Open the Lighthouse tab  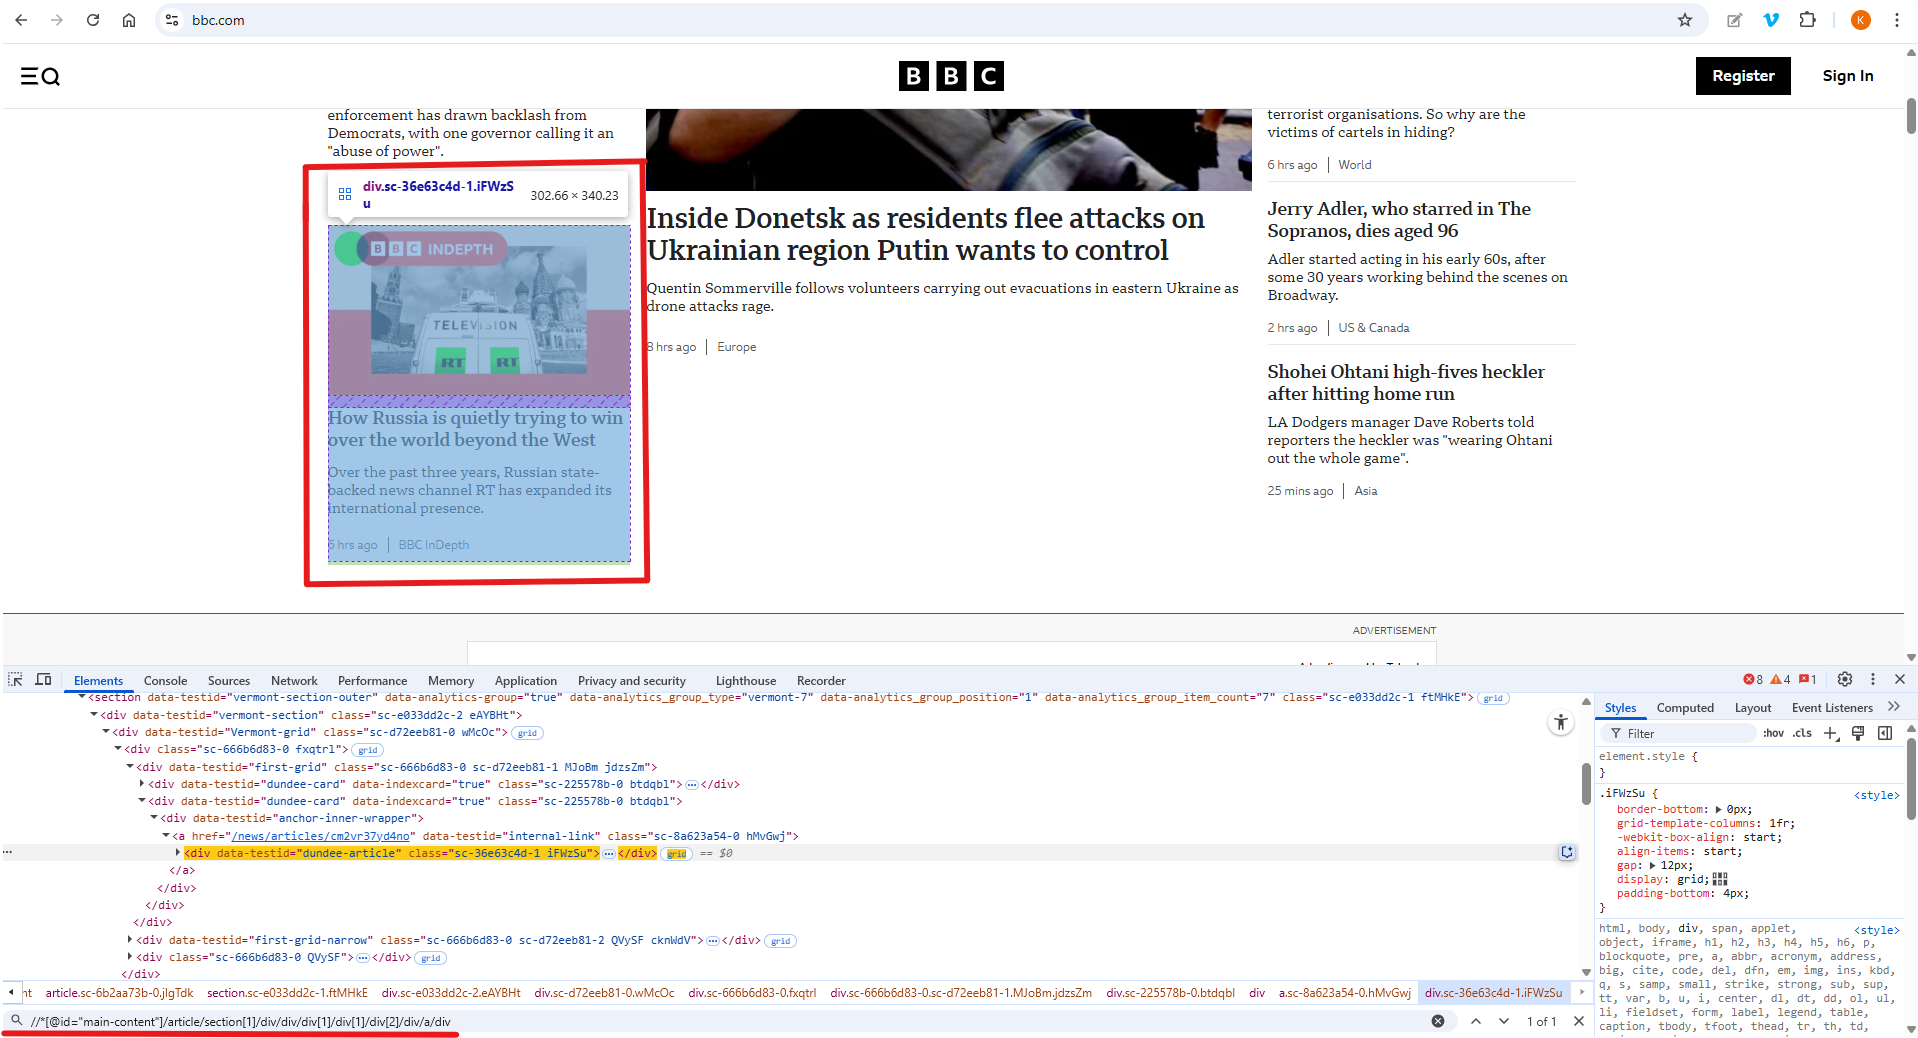click(746, 680)
